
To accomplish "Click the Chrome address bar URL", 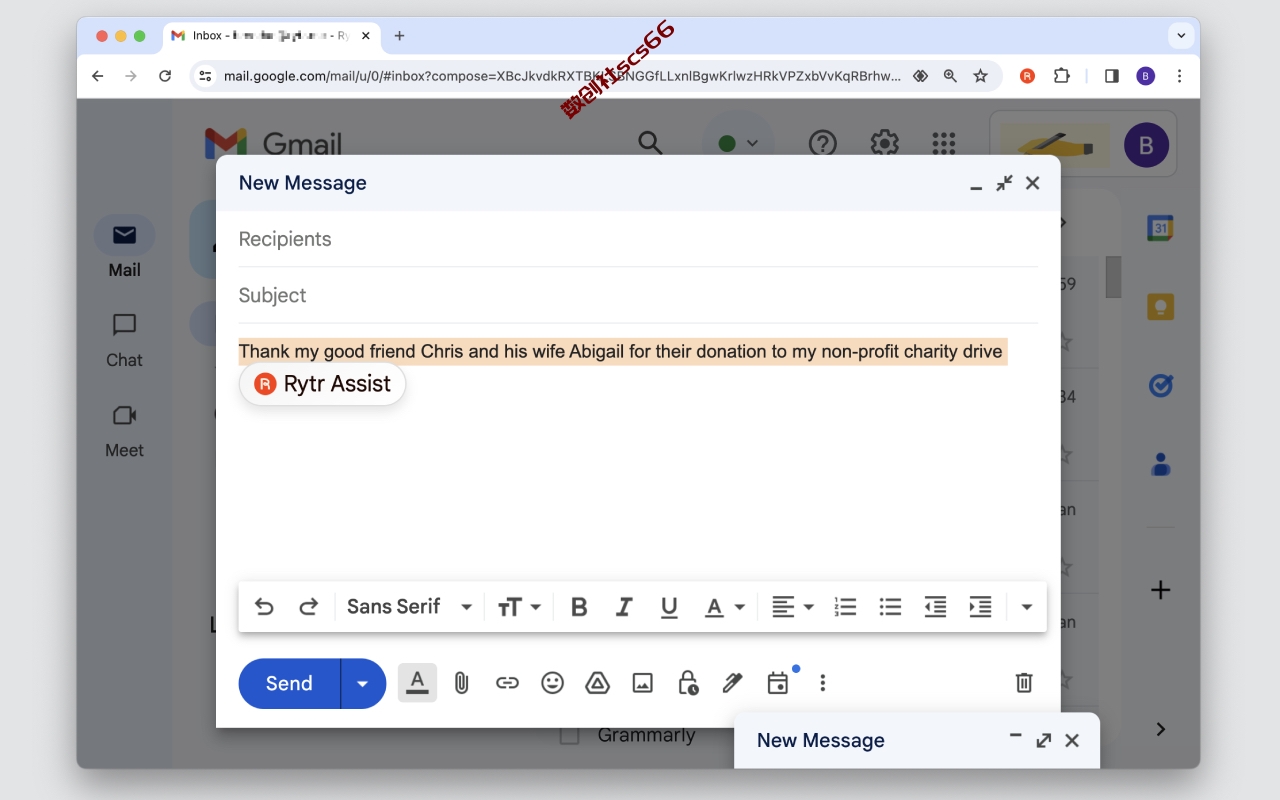I will tap(562, 76).
